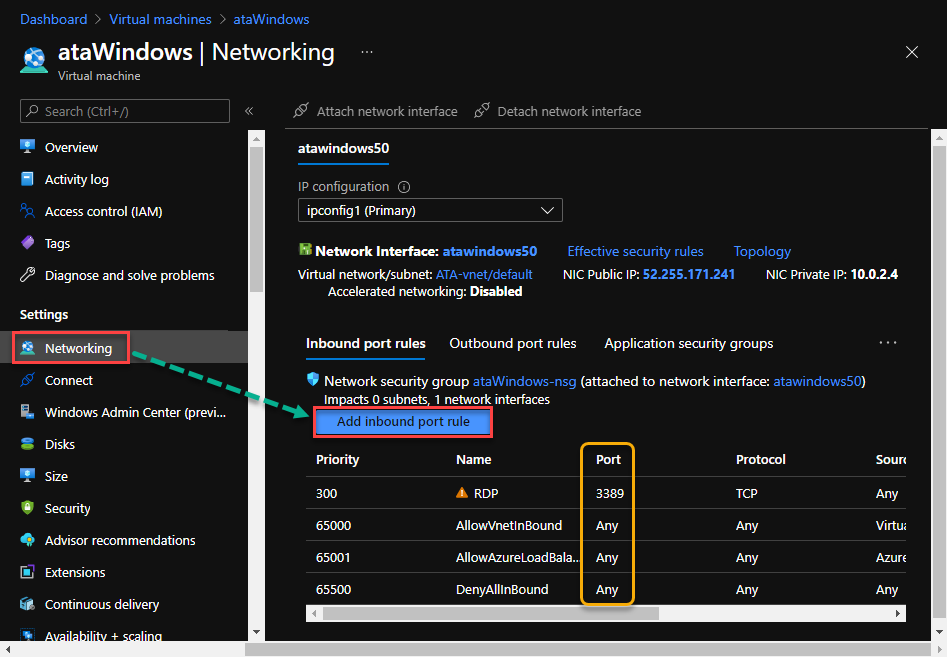Click the search magnifier icon

(x=33, y=111)
